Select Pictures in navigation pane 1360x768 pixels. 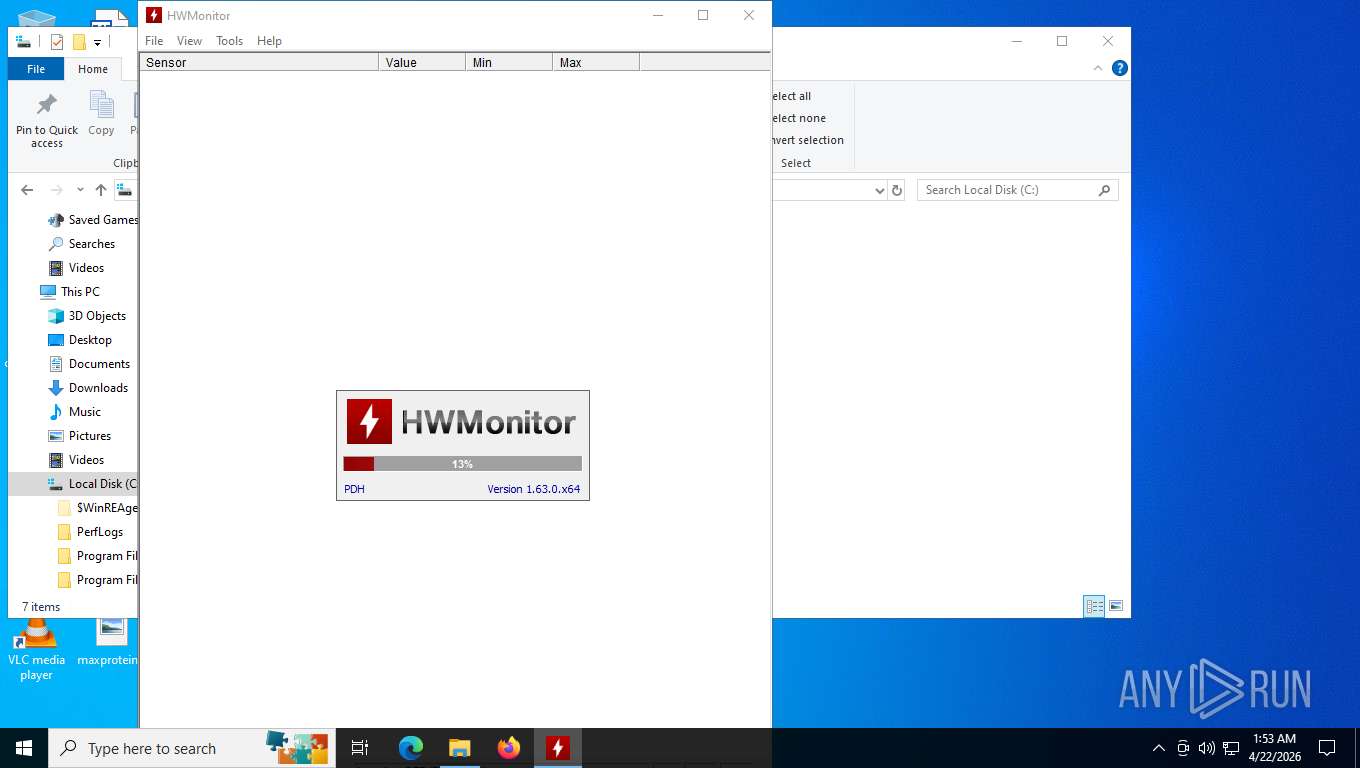coord(80,436)
